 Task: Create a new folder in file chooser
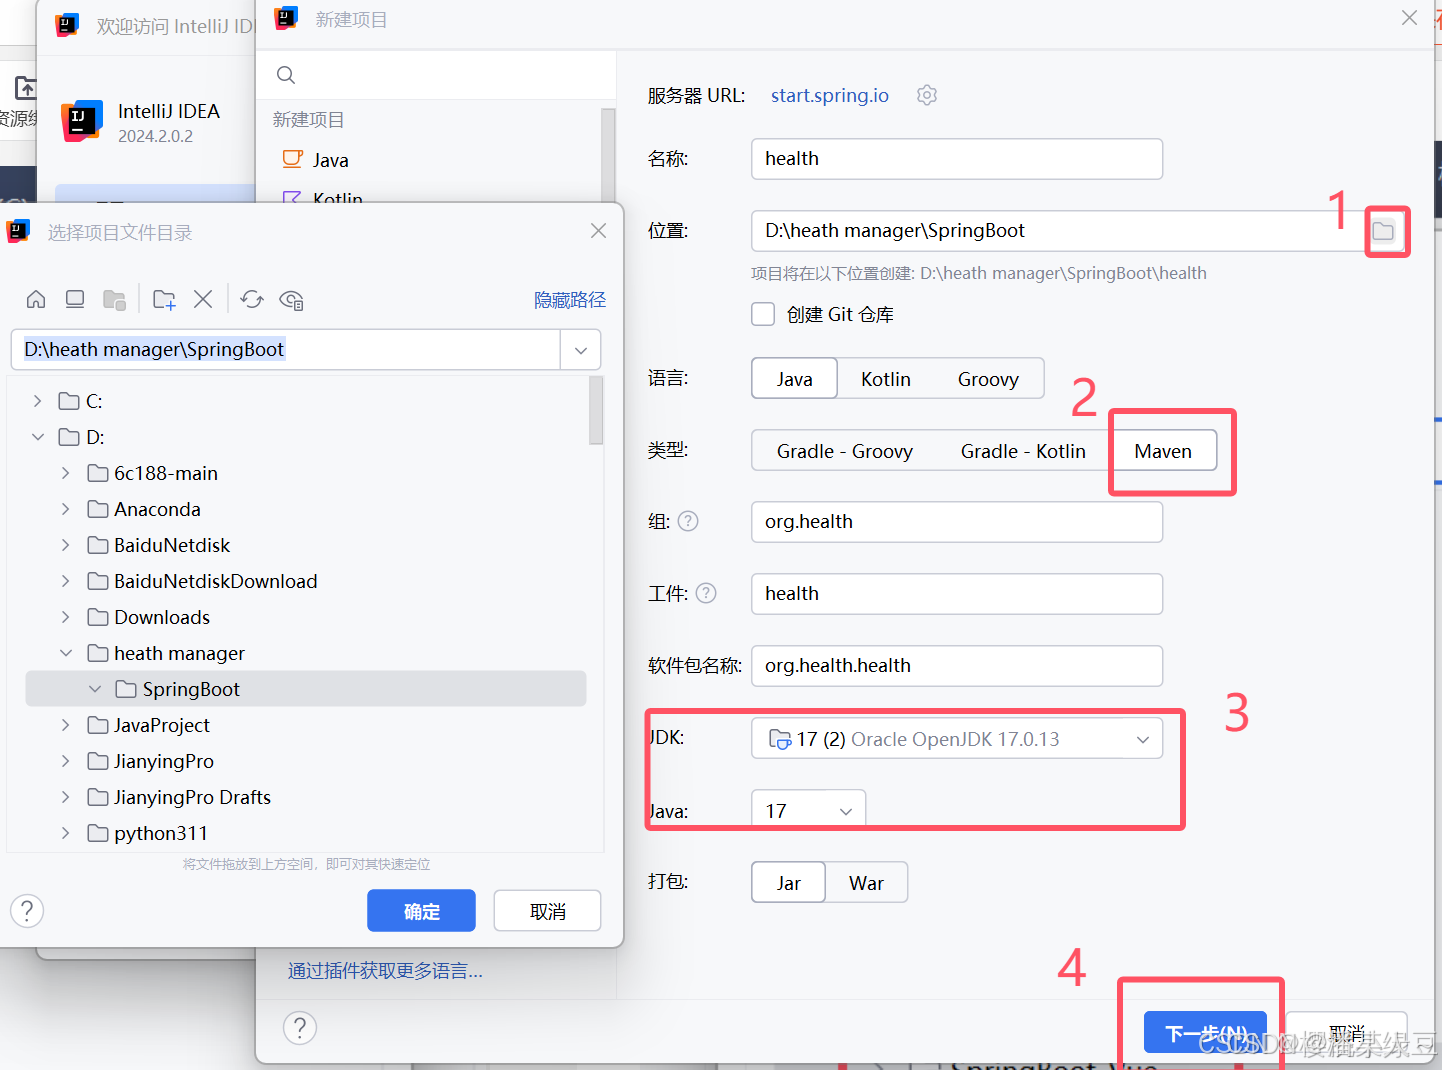(164, 299)
